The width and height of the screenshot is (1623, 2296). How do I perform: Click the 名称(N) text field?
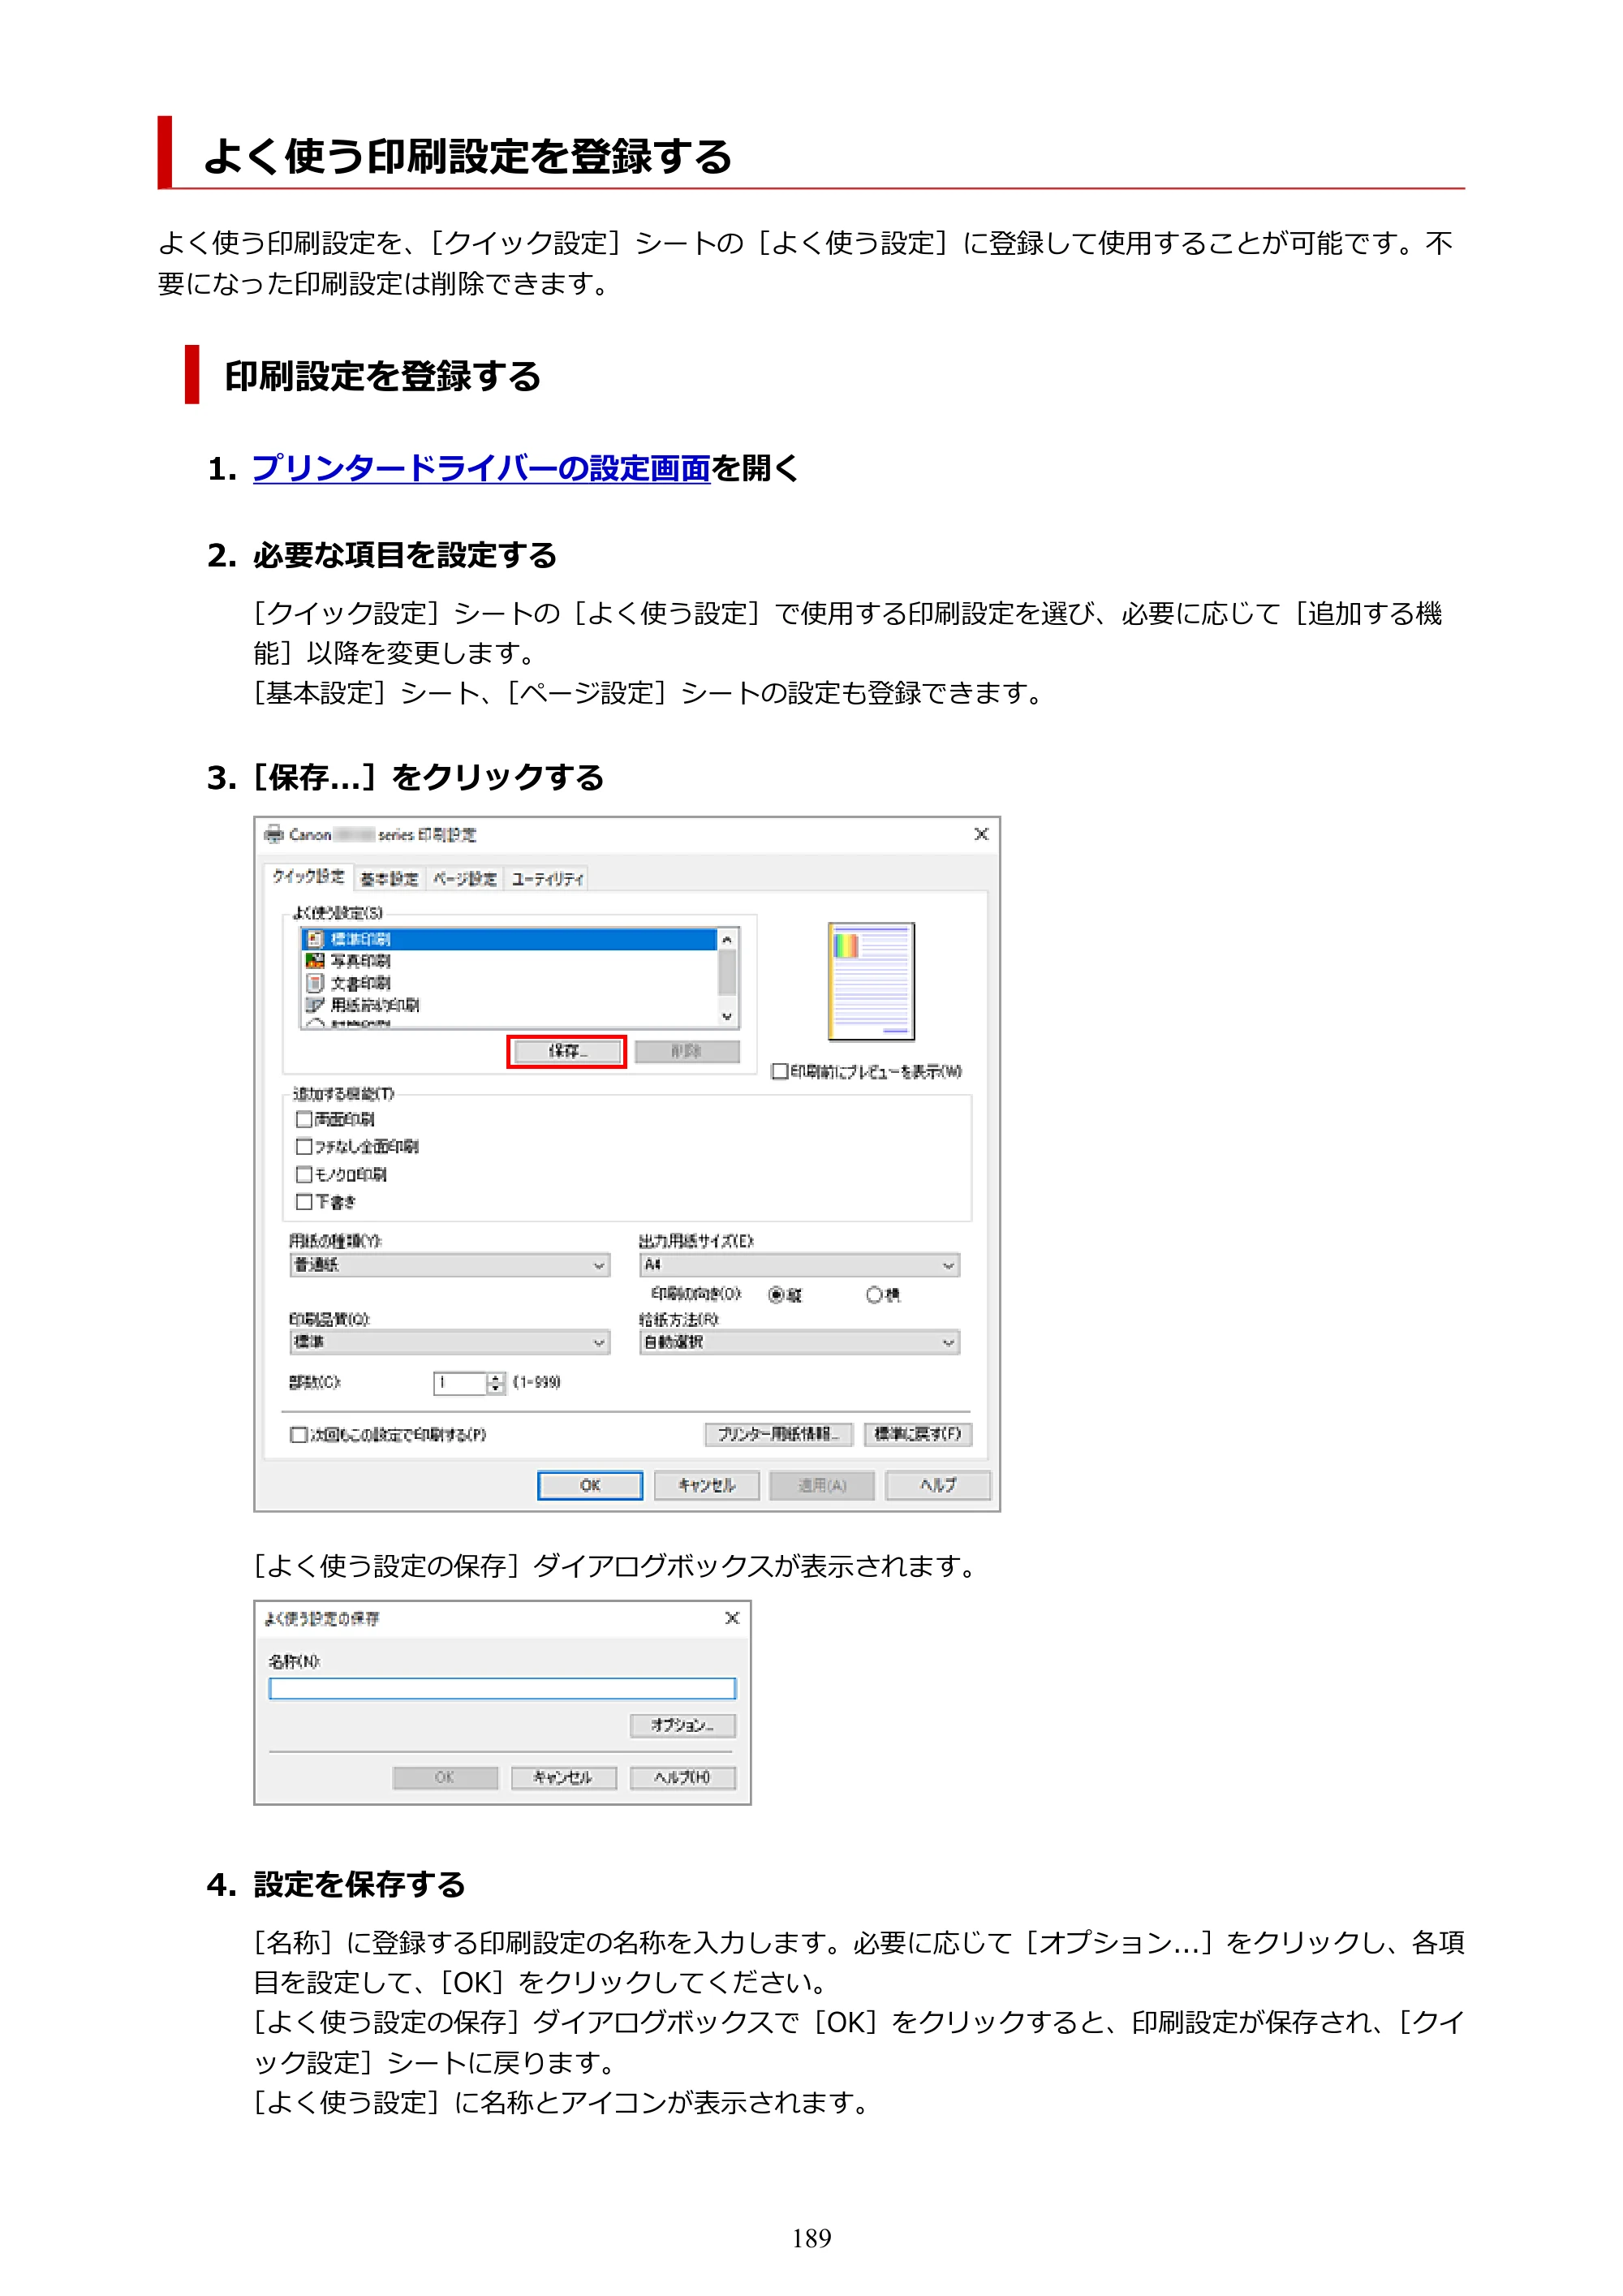pos(502,1689)
